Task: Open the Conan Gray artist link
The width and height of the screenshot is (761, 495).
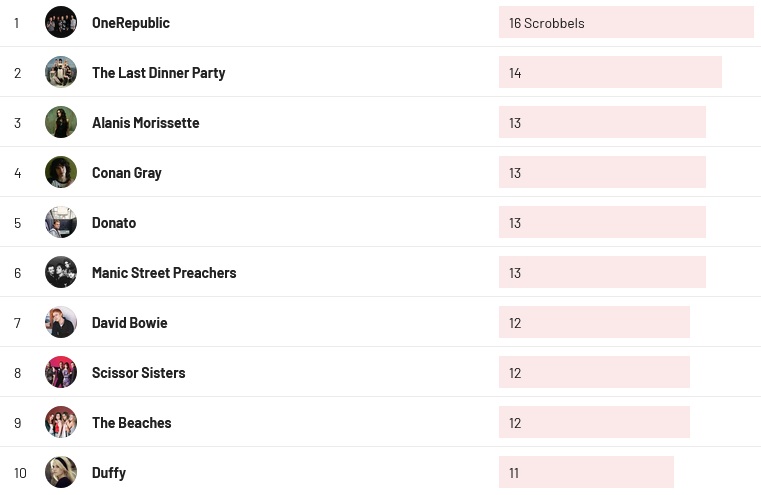Action: pos(126,173)
